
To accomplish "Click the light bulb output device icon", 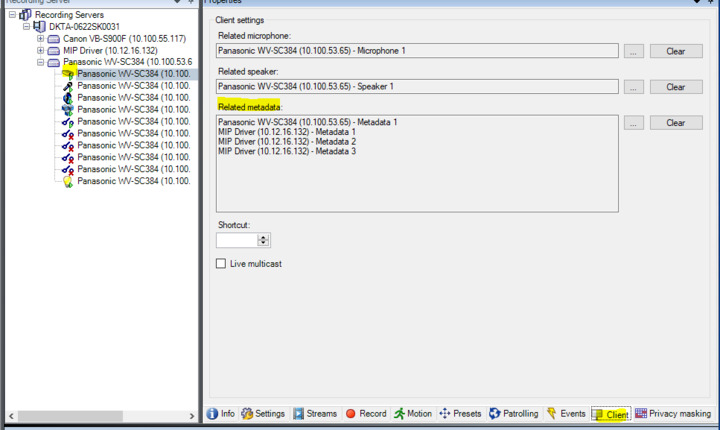I will pos(67,182).
